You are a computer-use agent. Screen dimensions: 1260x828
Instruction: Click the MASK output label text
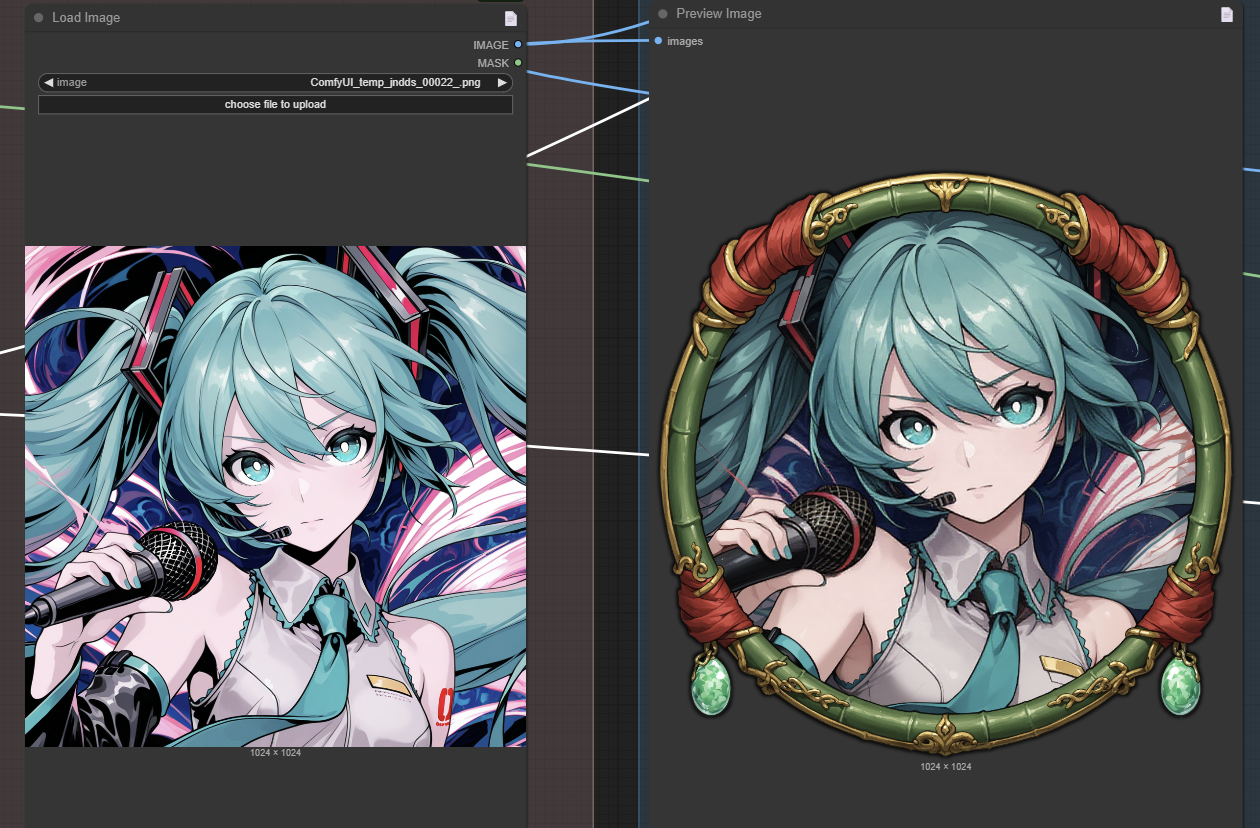tap(493, 63)
